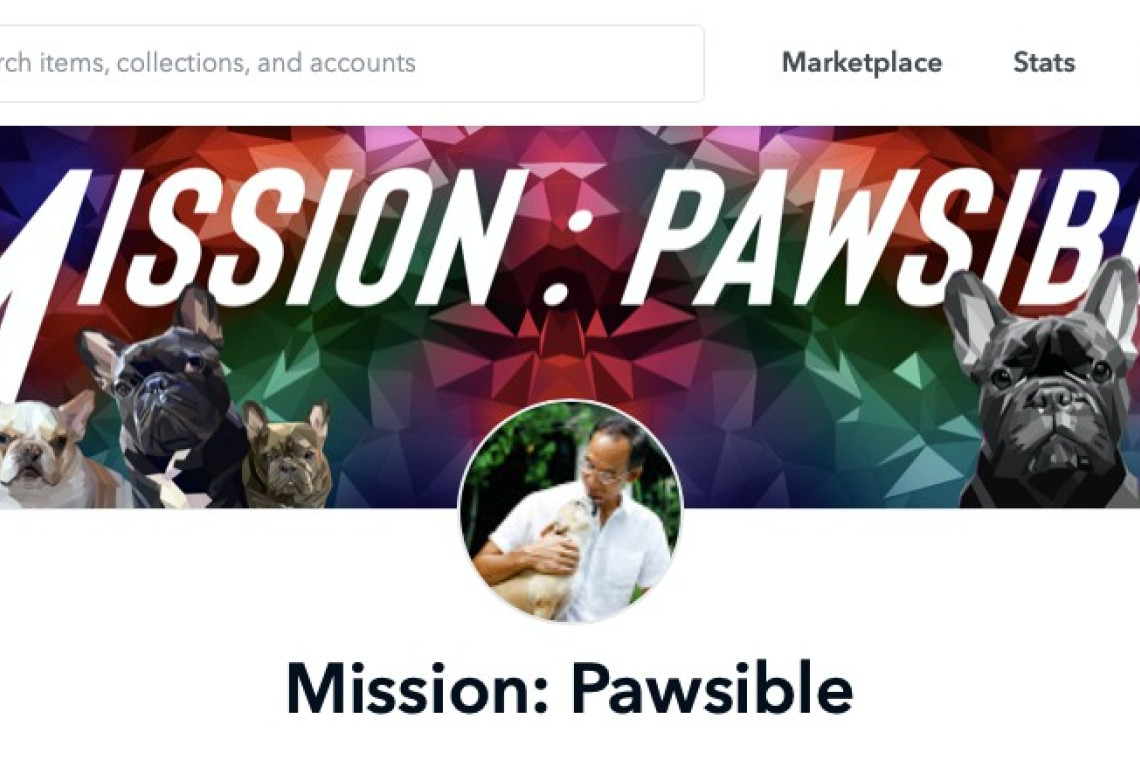1140x760 pixels.
Task: Open the circular collection profile photo
Action: pyautogui.click(x=570, y=511)
